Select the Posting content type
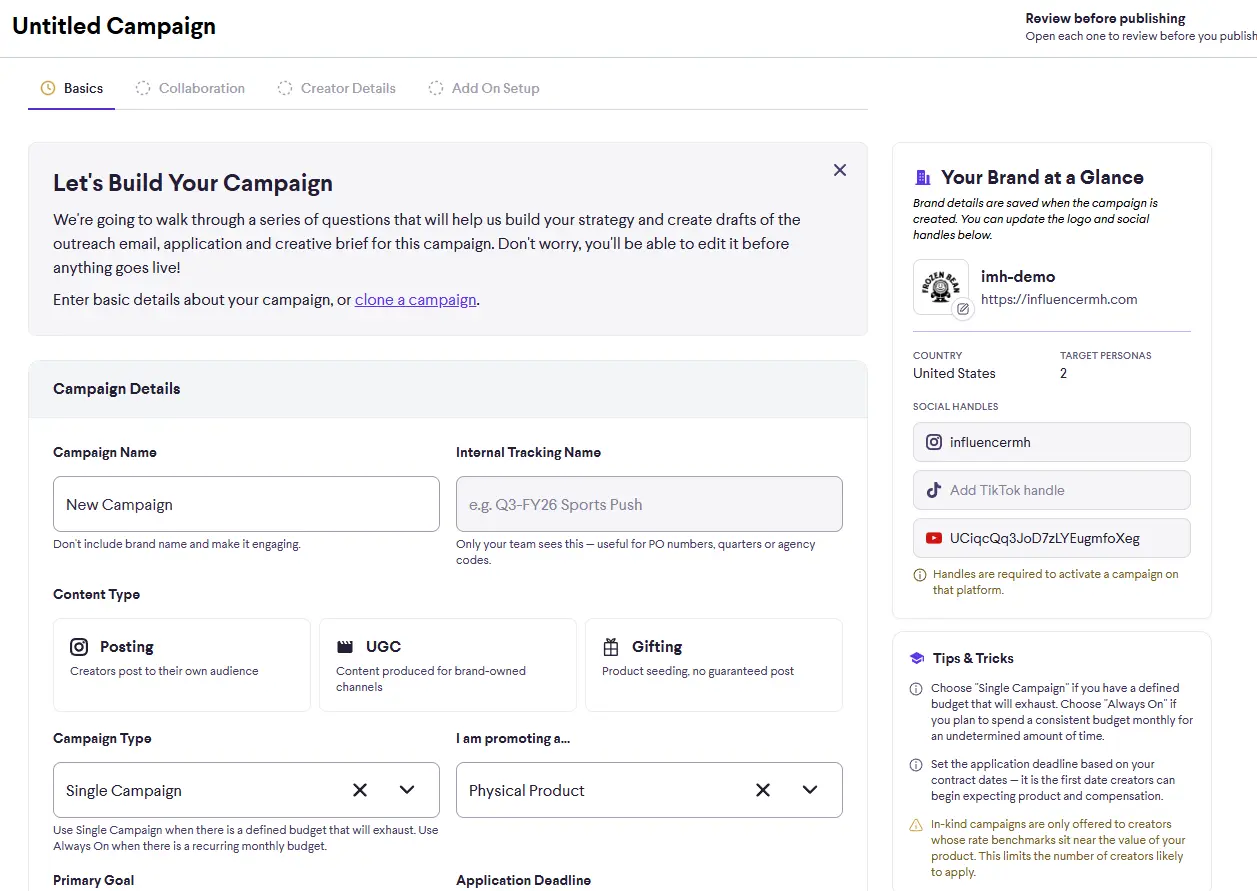 pos(182,664)
